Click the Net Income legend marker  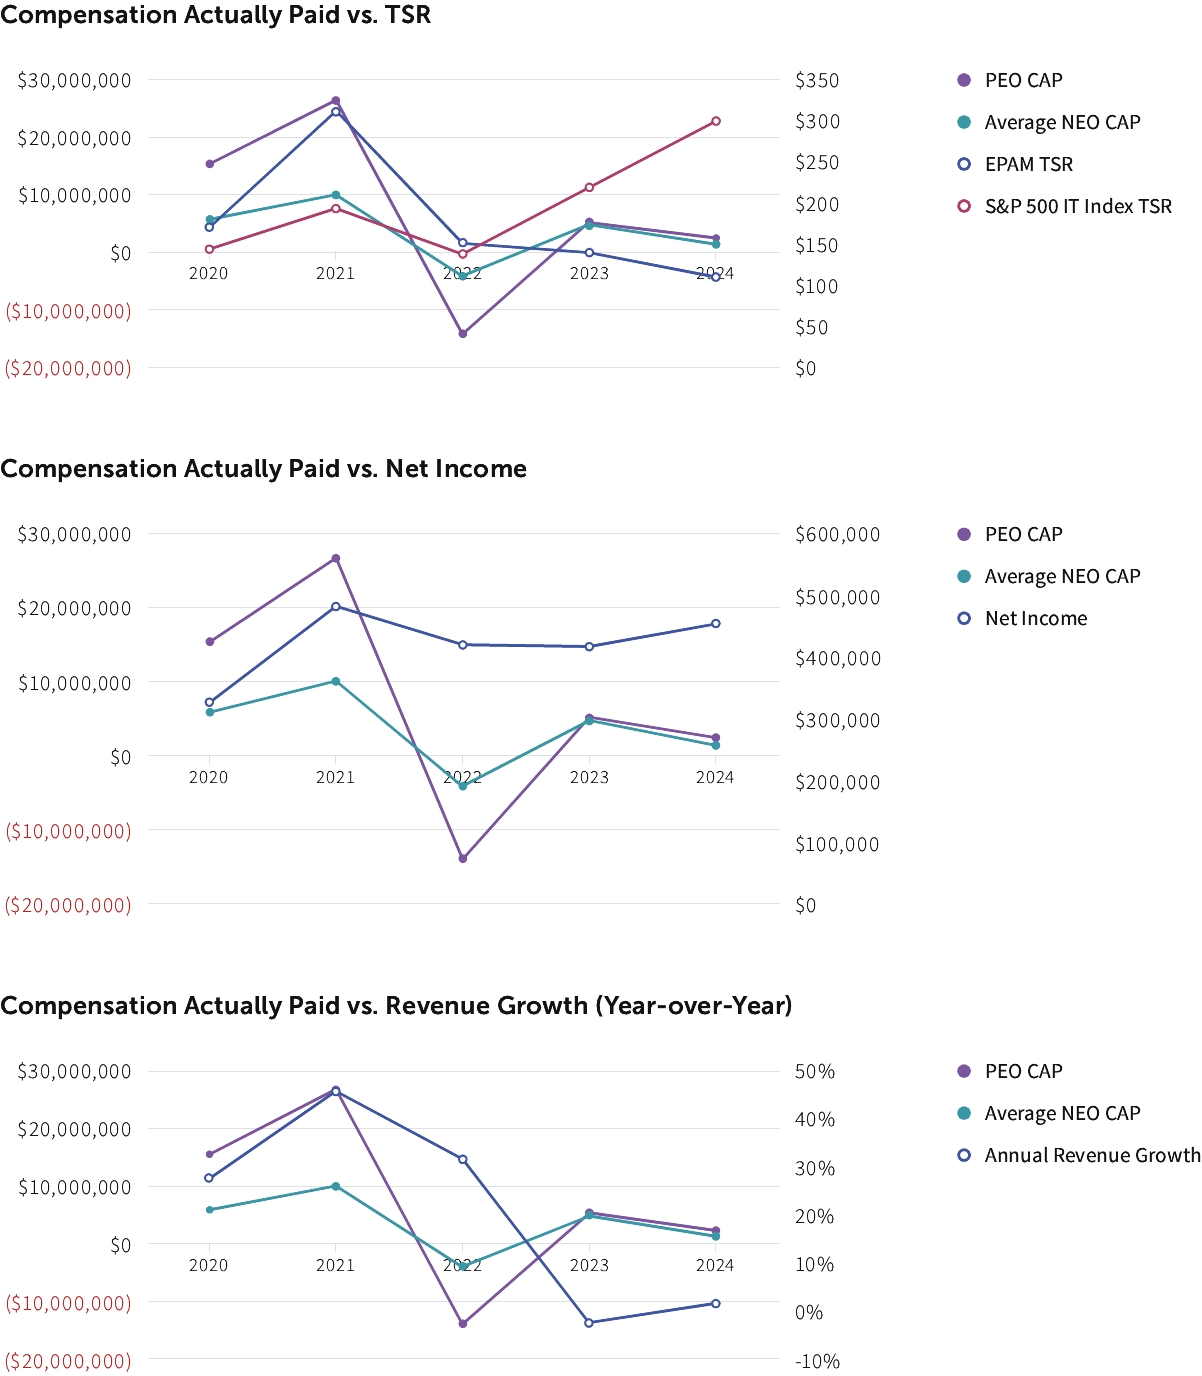tap(964, 618)
